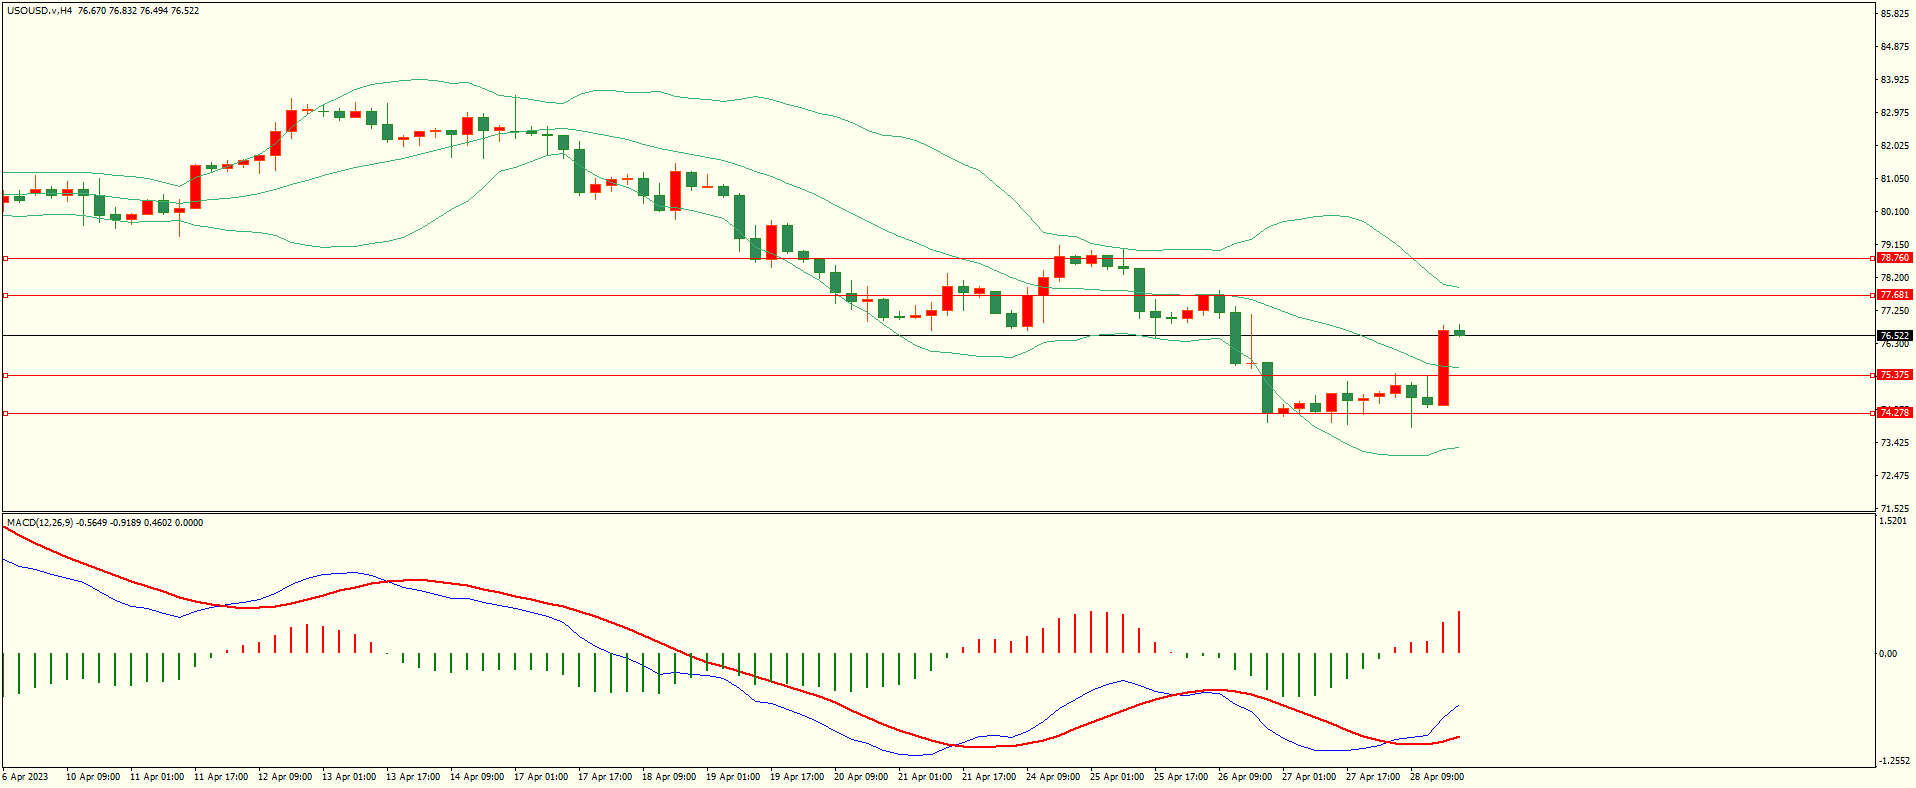The image size is (1916, 788).
Task: Click the 25 Apr 17:00 time label
Action: coord(1181,777)
